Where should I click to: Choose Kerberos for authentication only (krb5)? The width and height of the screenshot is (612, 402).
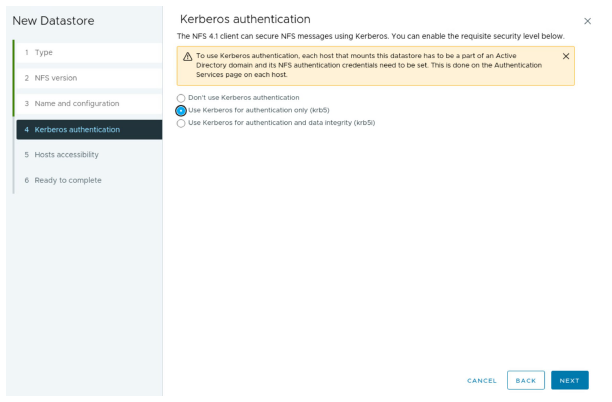pos(181,110)
